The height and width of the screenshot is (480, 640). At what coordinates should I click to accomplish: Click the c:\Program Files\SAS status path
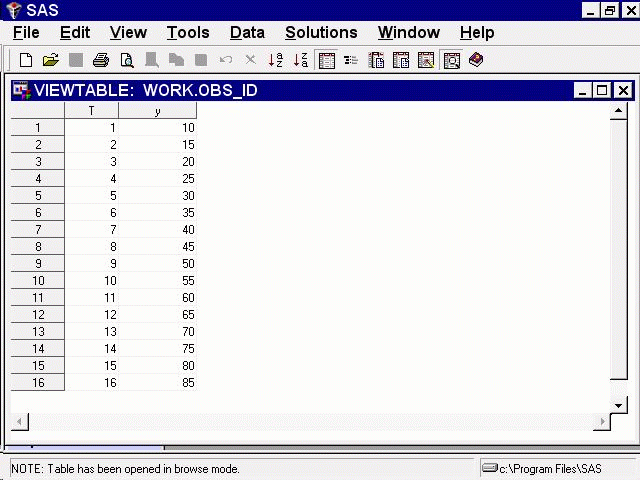(x=550, y=469)
